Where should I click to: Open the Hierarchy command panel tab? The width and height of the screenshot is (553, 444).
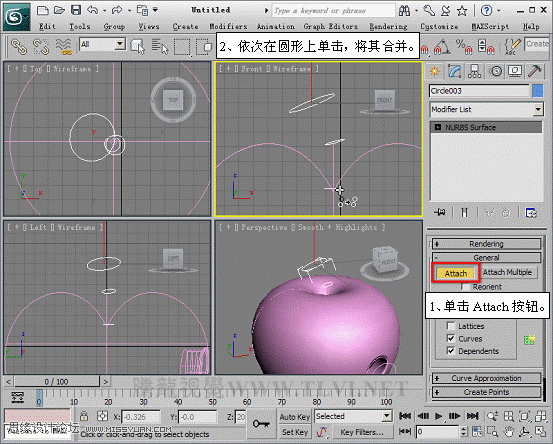[x=474, y=72]
